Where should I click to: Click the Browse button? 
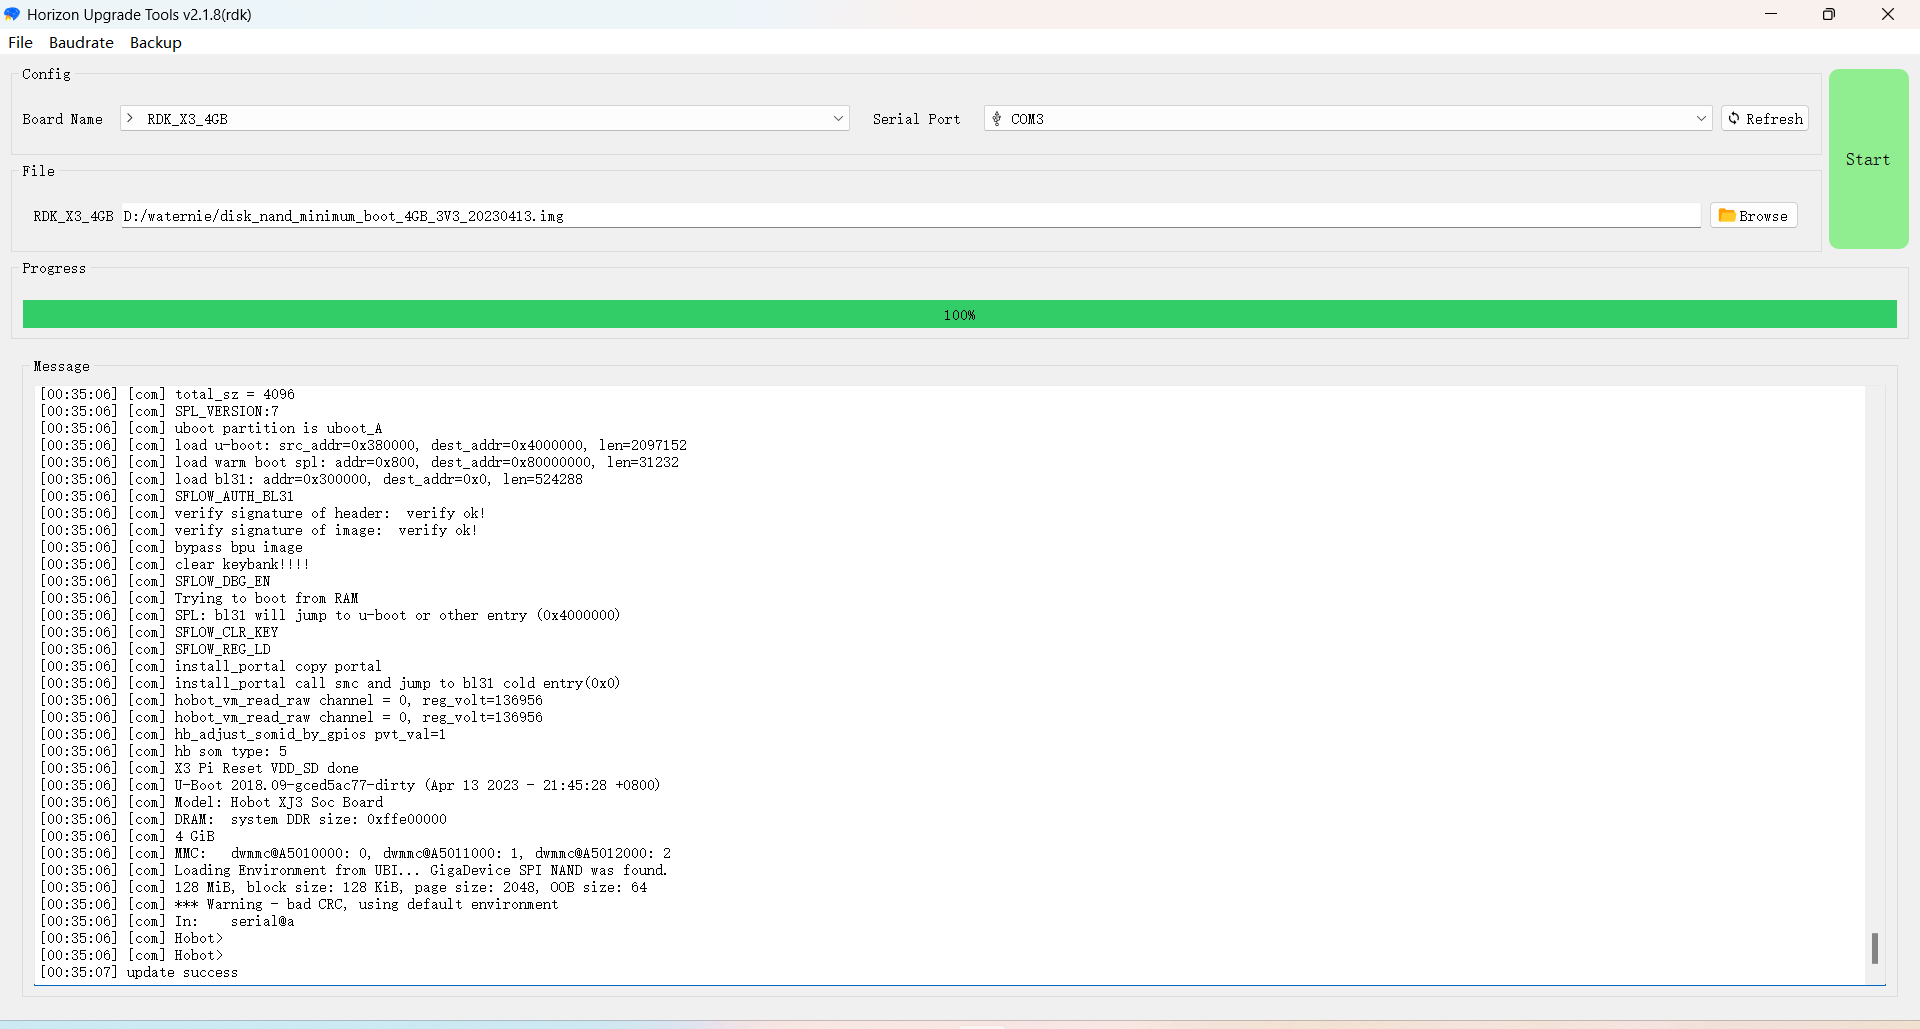point(1754,216)
